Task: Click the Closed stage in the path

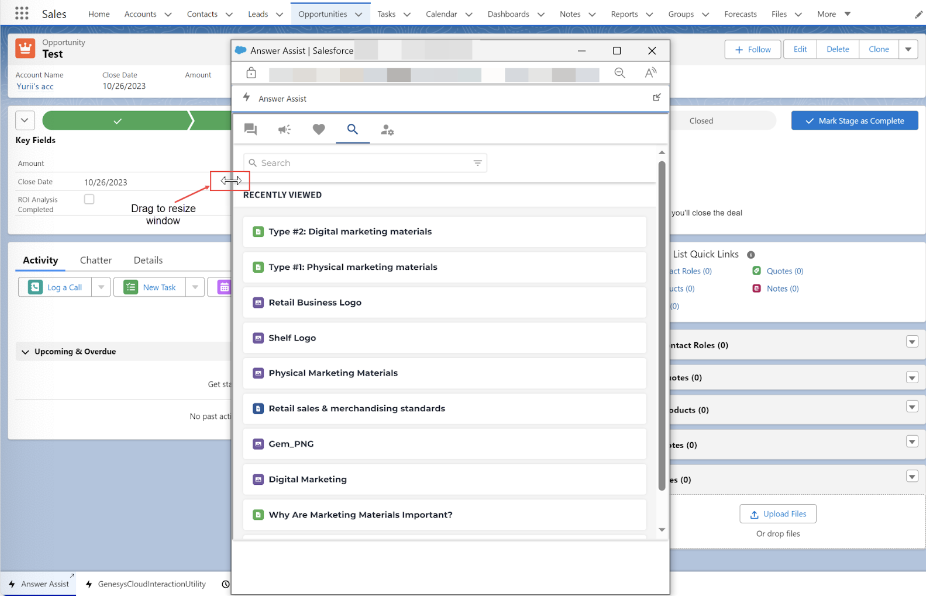Action: pyautogui.click(x=701, y=120)
